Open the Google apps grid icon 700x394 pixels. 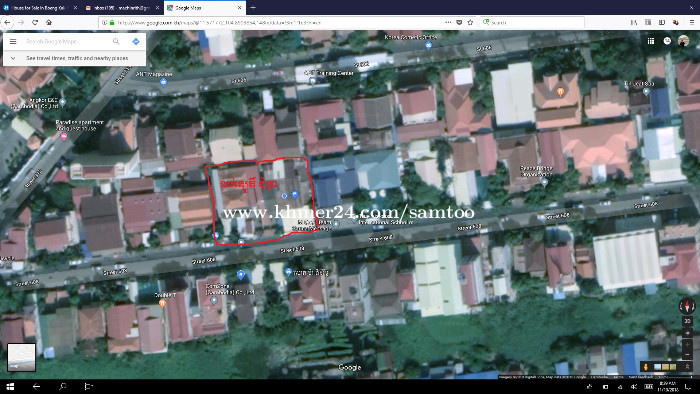(x=651, y=41)
